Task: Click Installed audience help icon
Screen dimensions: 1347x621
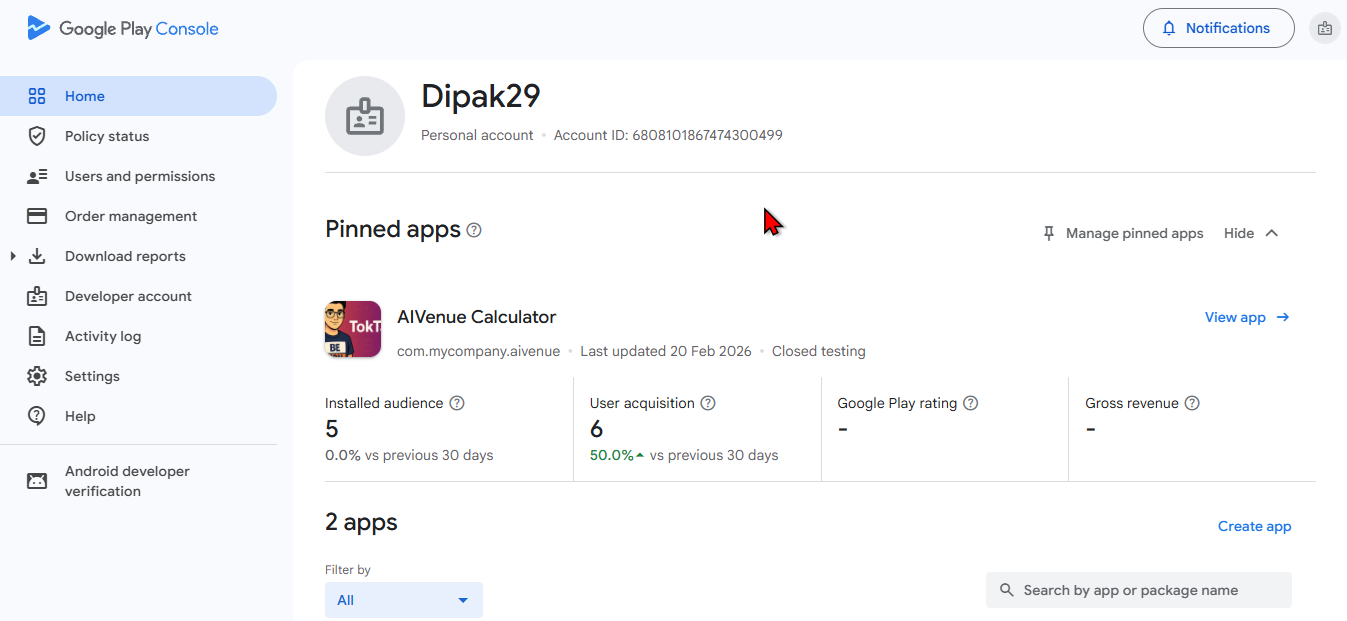Action: click(x=457, y=403)
